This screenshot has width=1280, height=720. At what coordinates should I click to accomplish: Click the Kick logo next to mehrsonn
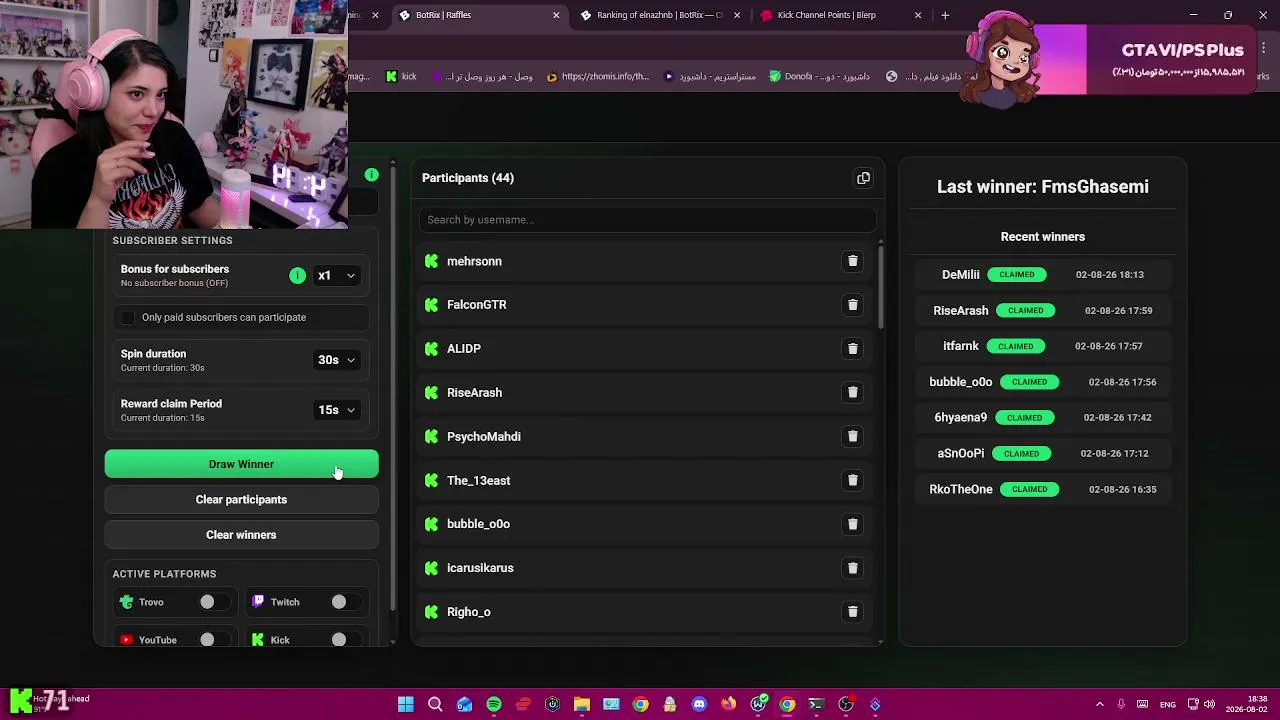point(431,261)
